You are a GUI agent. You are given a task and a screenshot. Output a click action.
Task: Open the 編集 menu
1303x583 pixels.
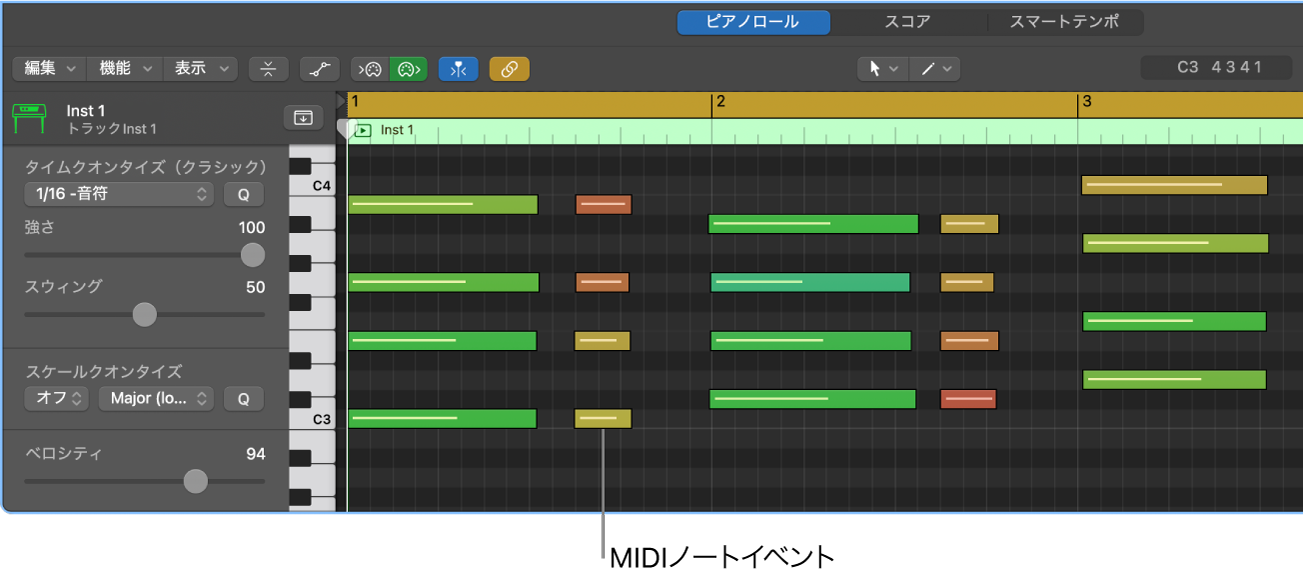coord(47,68)
